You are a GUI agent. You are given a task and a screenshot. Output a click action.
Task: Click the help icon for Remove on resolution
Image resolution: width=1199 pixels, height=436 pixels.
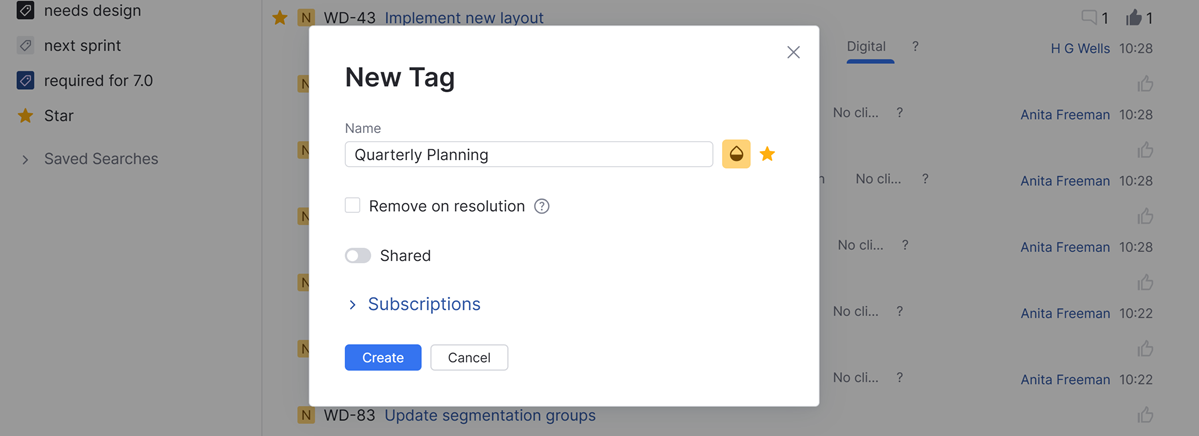tap(542, 206)
